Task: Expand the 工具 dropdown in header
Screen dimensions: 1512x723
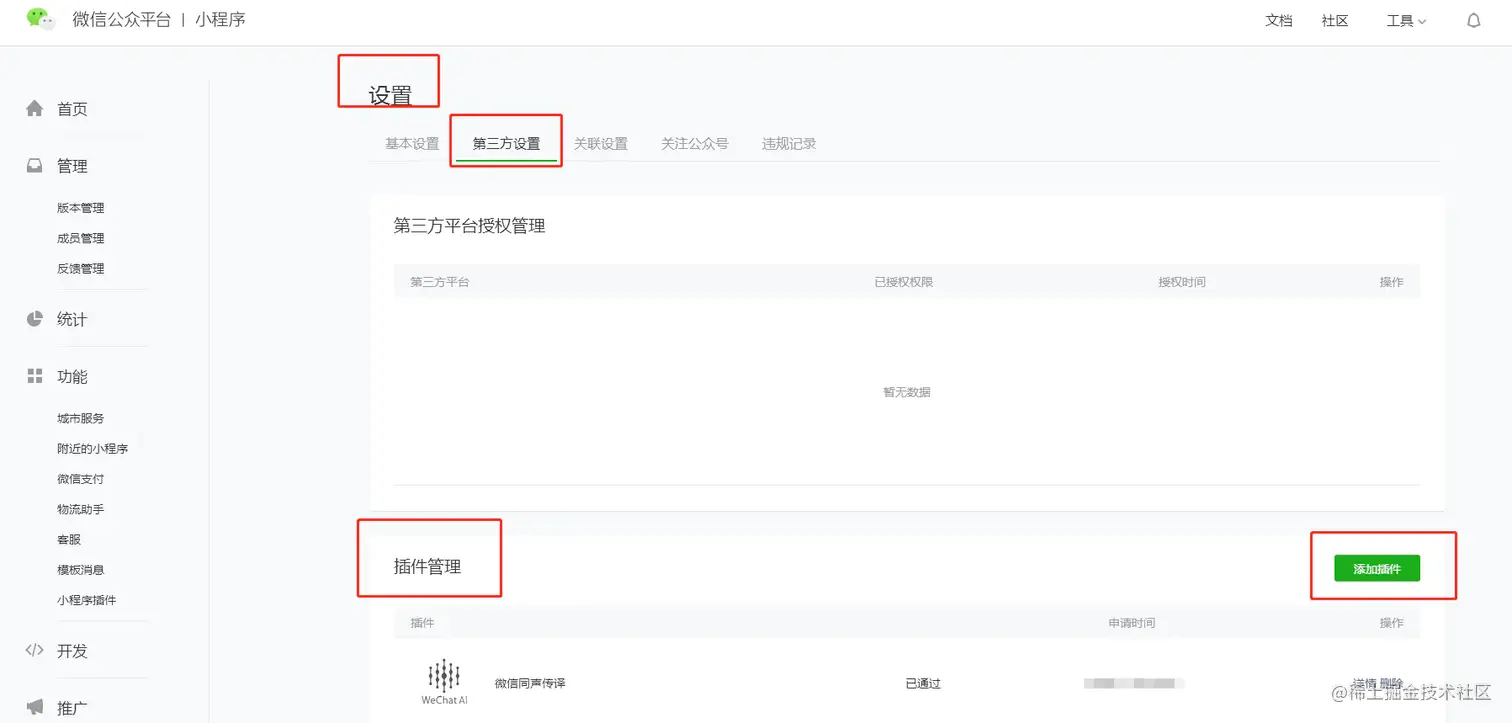Action: point(1406,20)
